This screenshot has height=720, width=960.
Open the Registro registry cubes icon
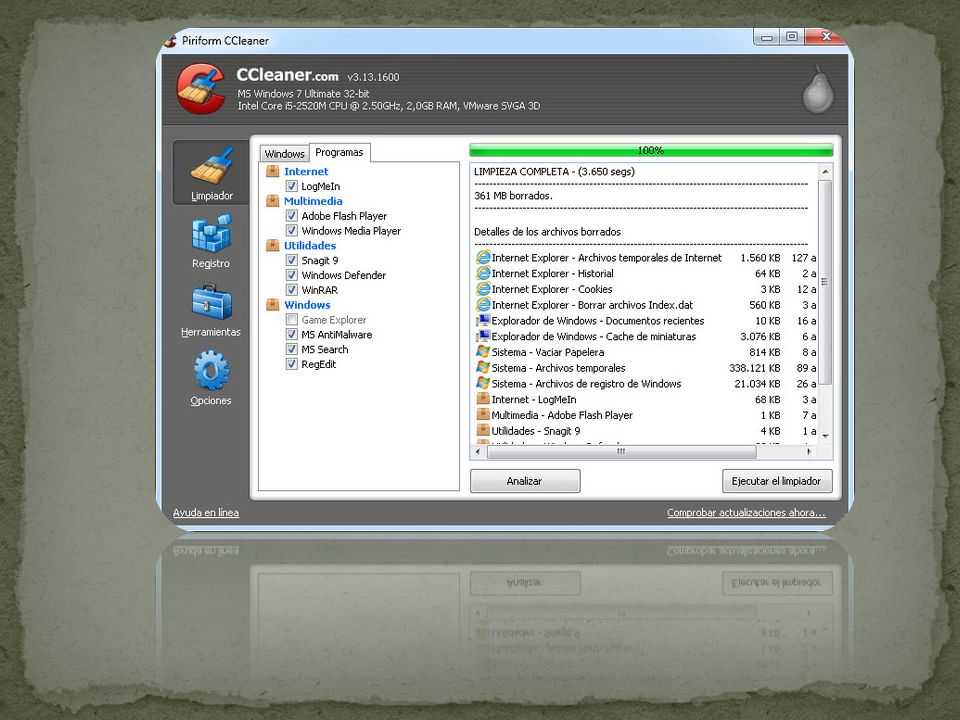click(211, 233)
